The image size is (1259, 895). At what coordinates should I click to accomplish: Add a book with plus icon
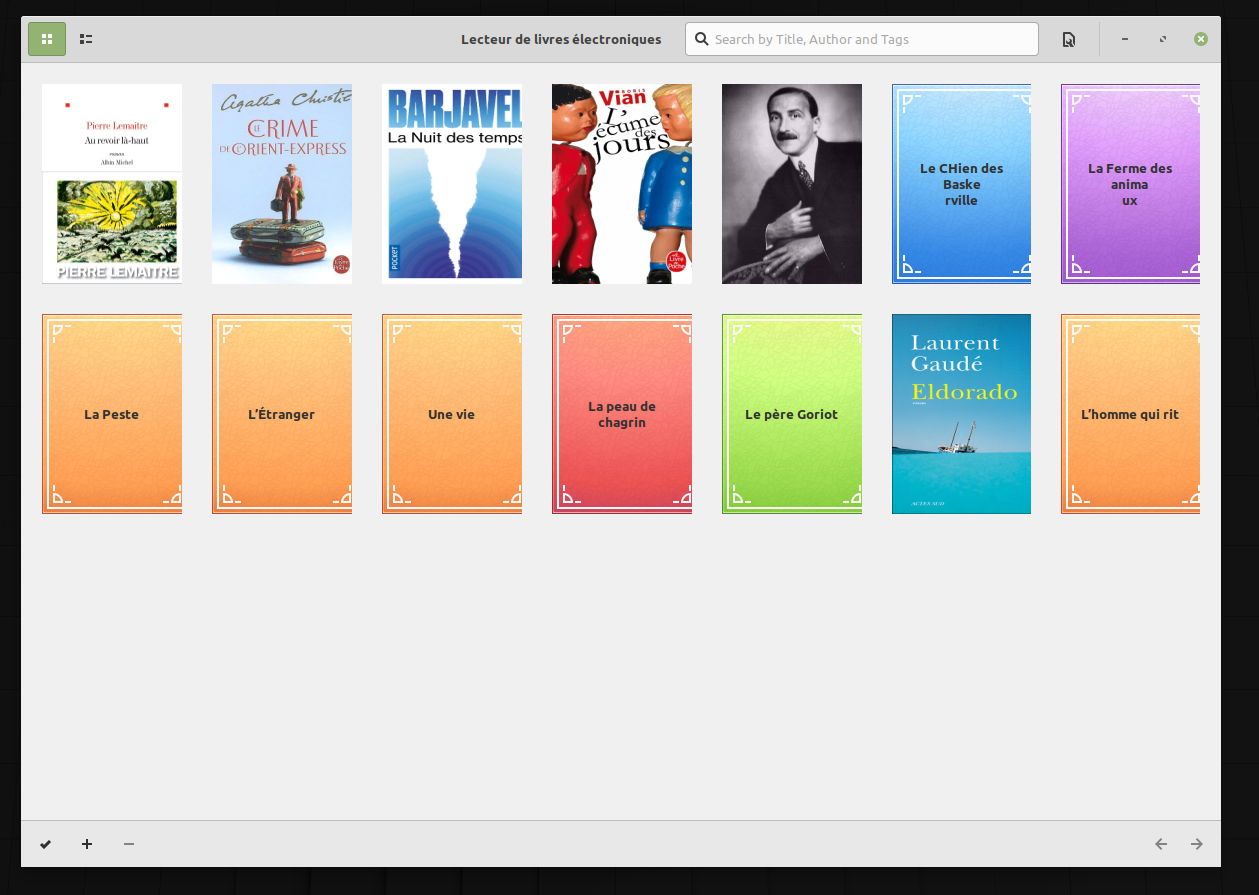click(87, 844)
